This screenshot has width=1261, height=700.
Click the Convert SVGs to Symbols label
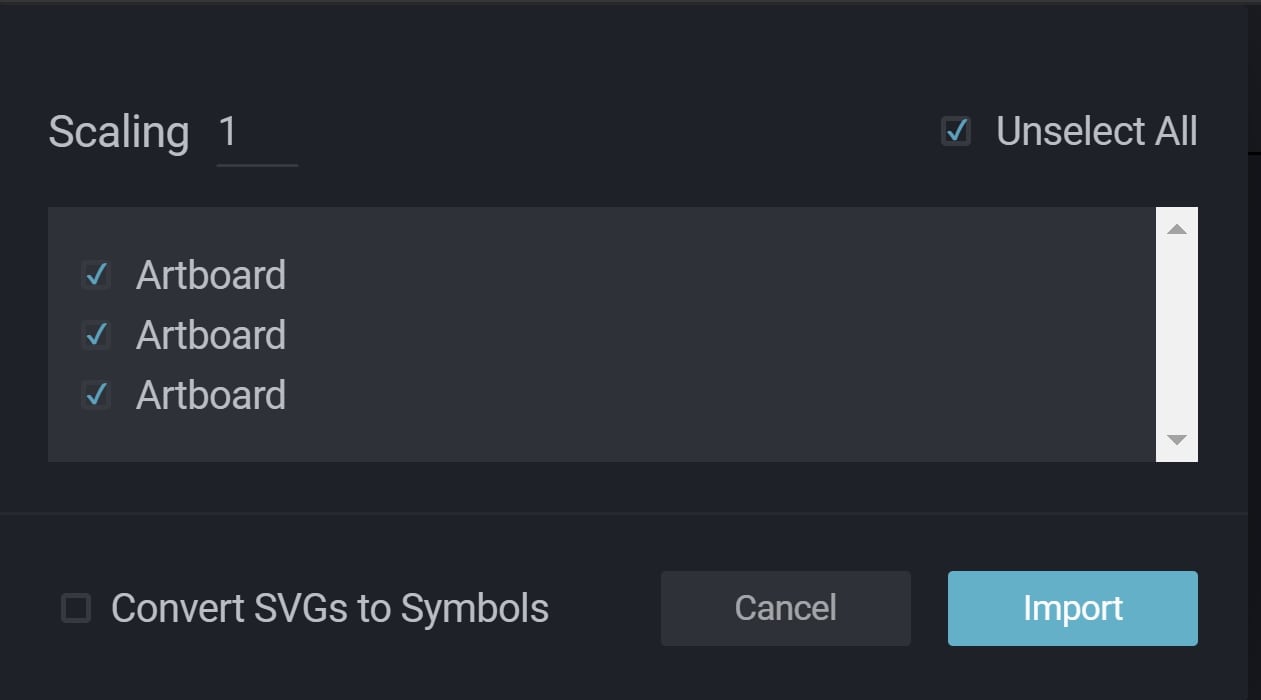pos(330,608)
